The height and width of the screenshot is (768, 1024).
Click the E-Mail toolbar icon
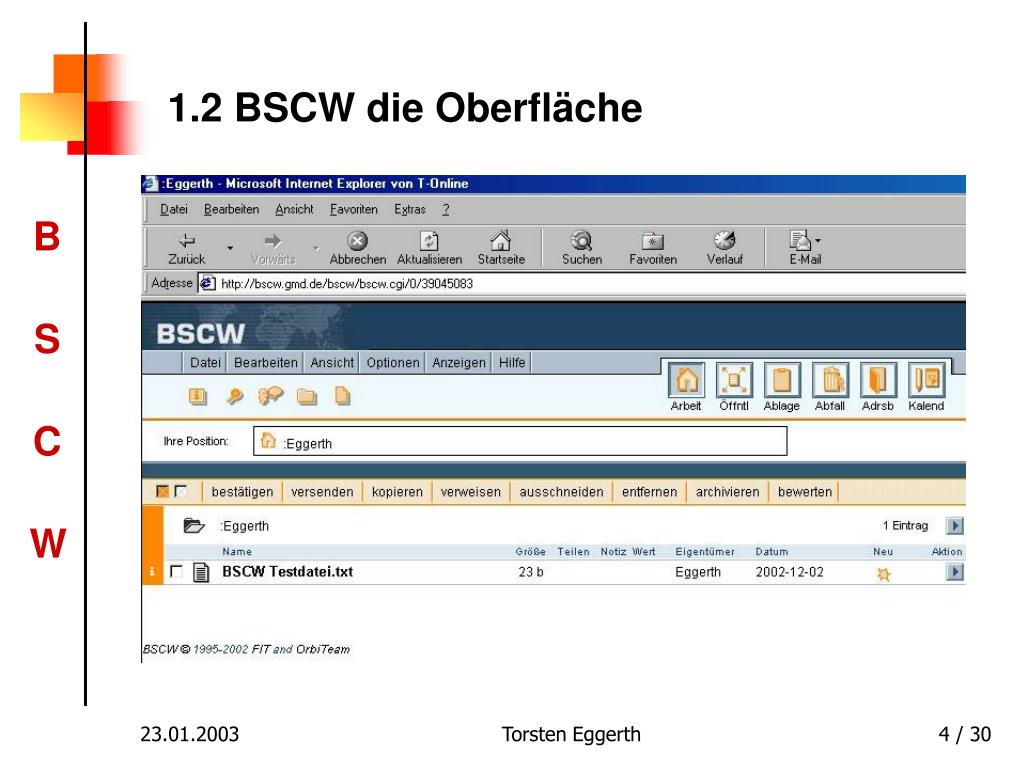point(800,240)
